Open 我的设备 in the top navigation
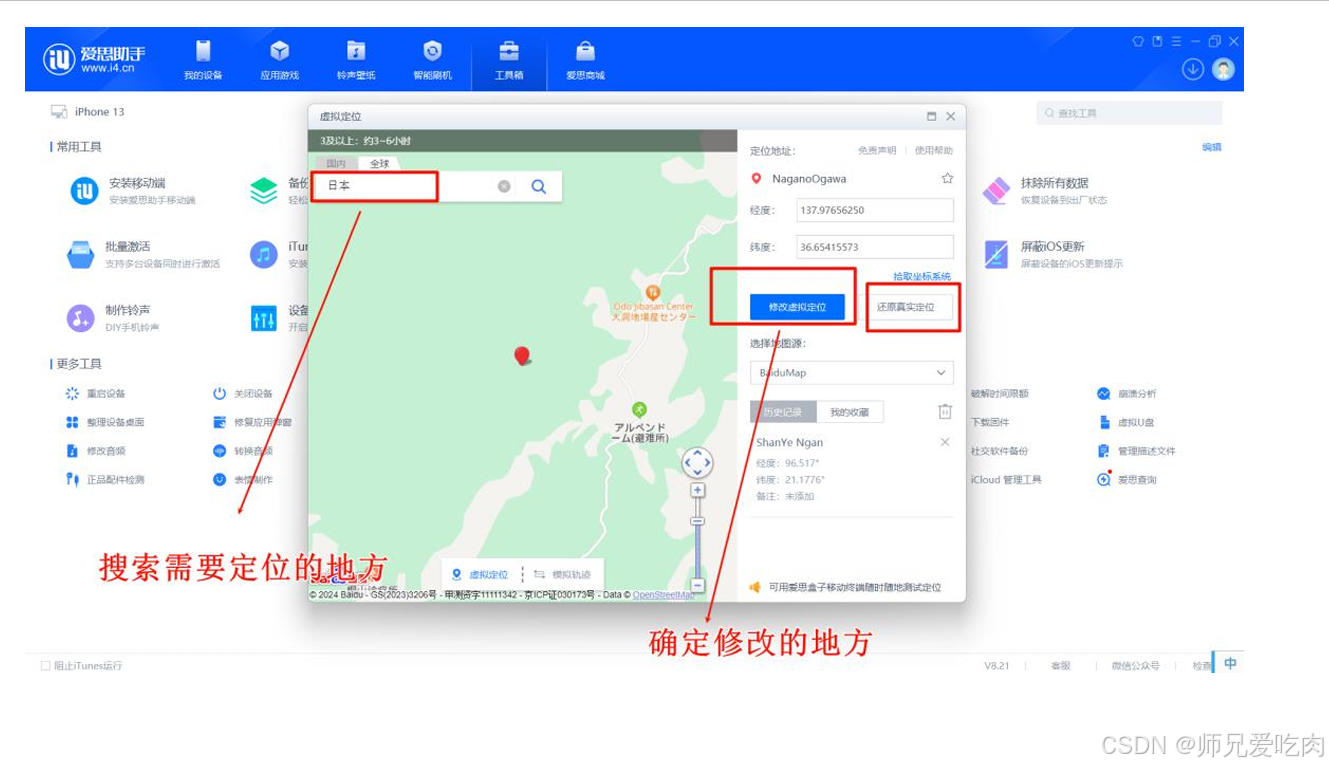 click(x=203, y=60)
